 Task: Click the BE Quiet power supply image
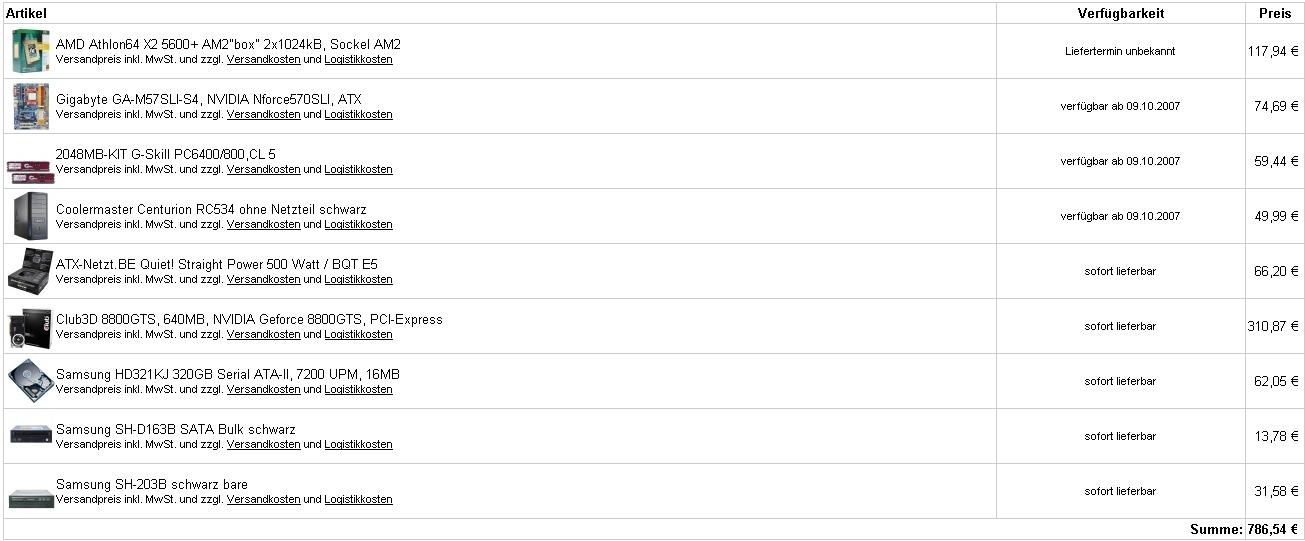[30, 271]
